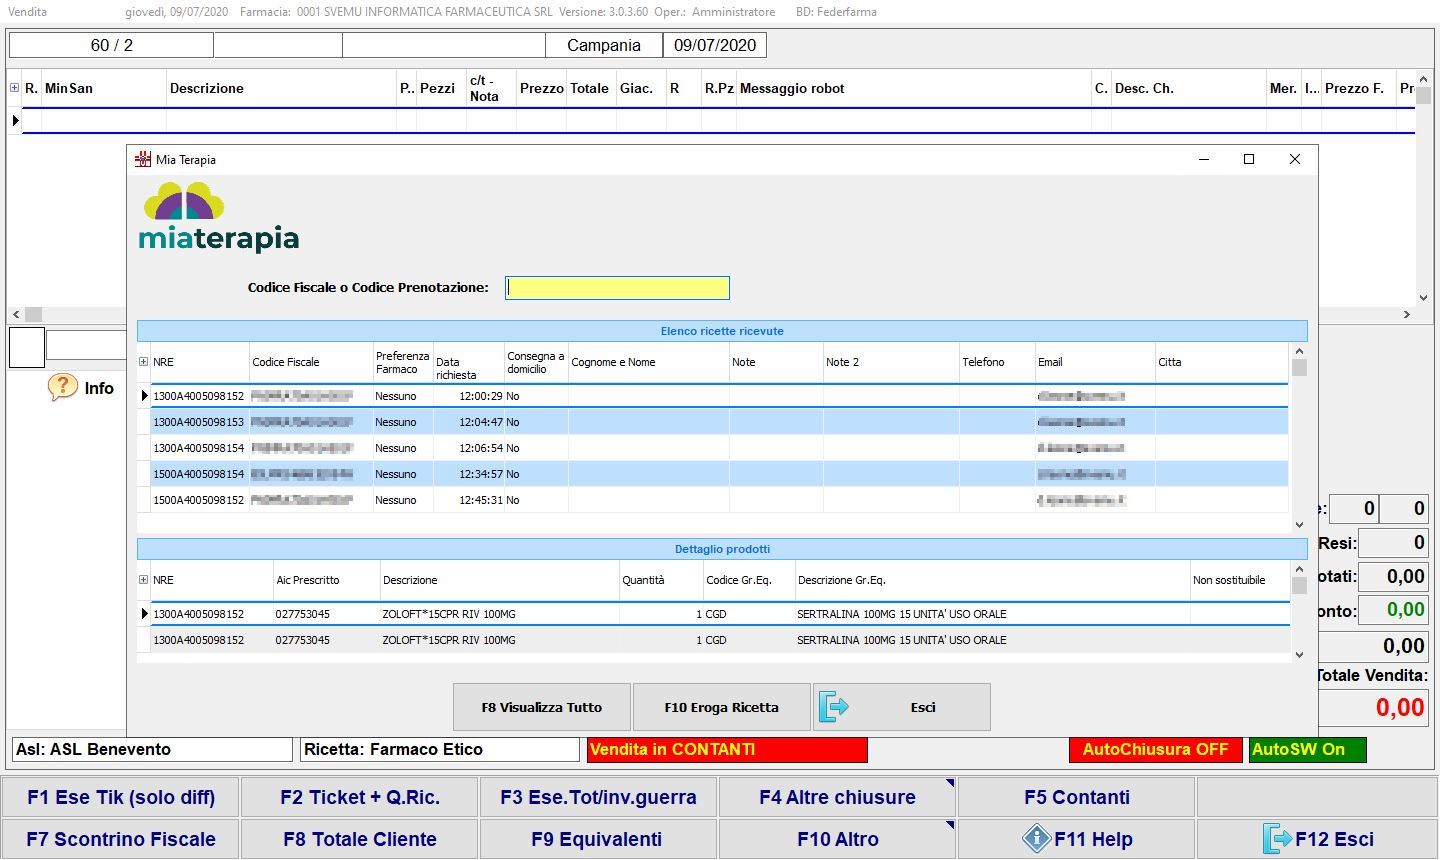Expand grid icon next to NRE in received list

click(143, 362)
